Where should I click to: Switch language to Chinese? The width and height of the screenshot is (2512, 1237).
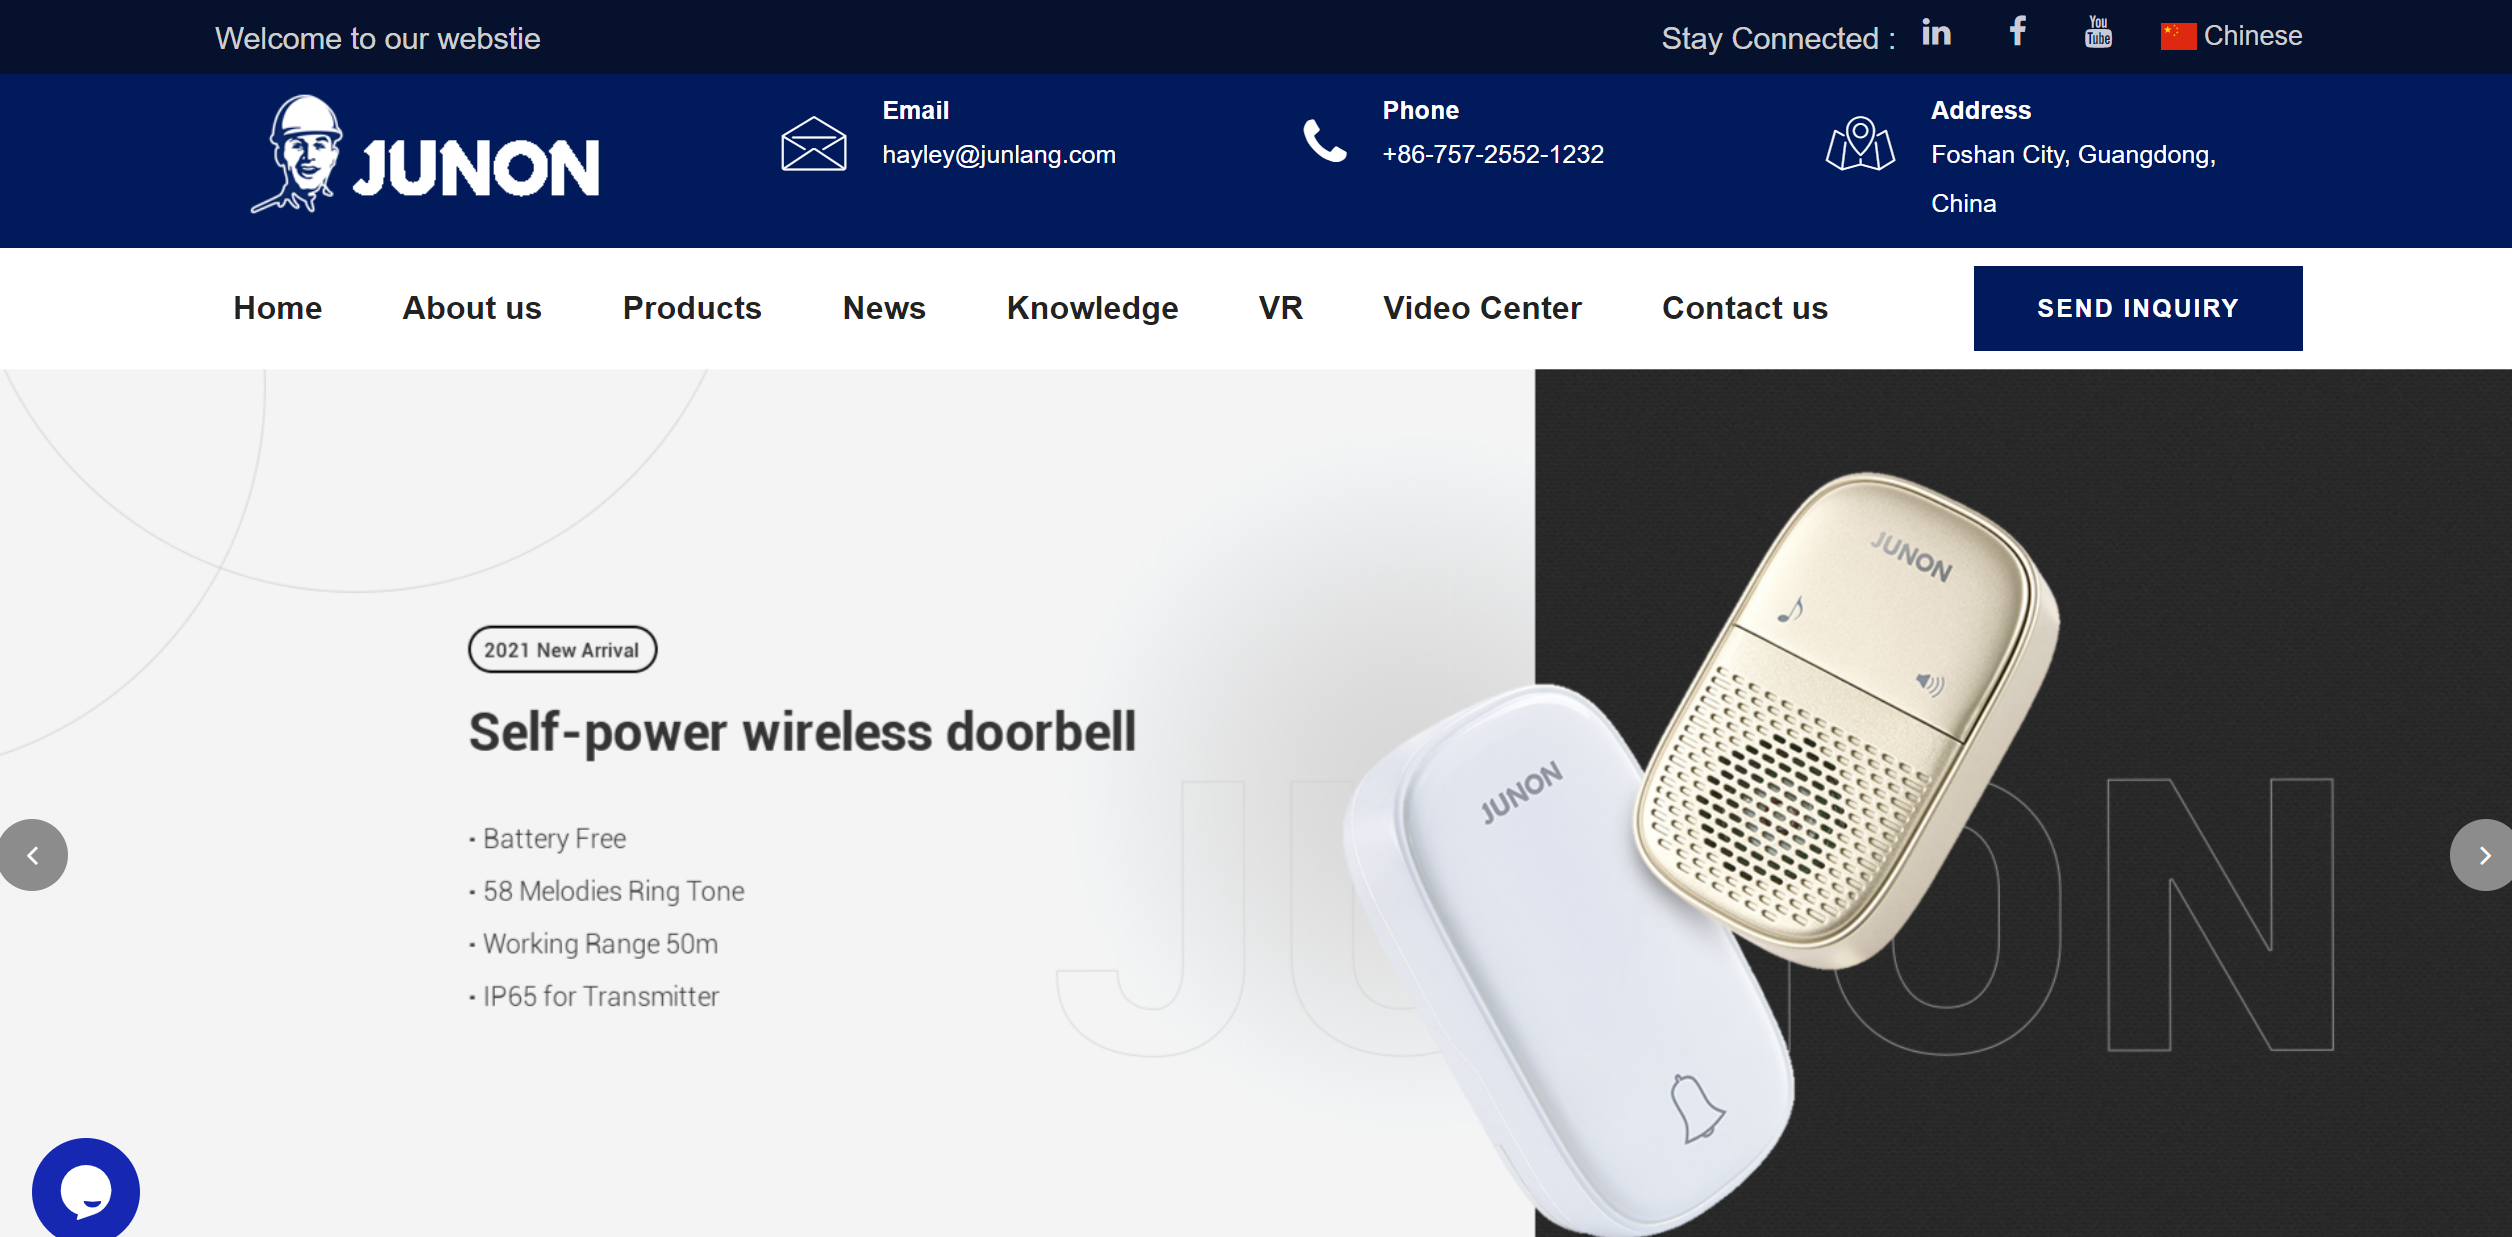tap(2252, 36)
